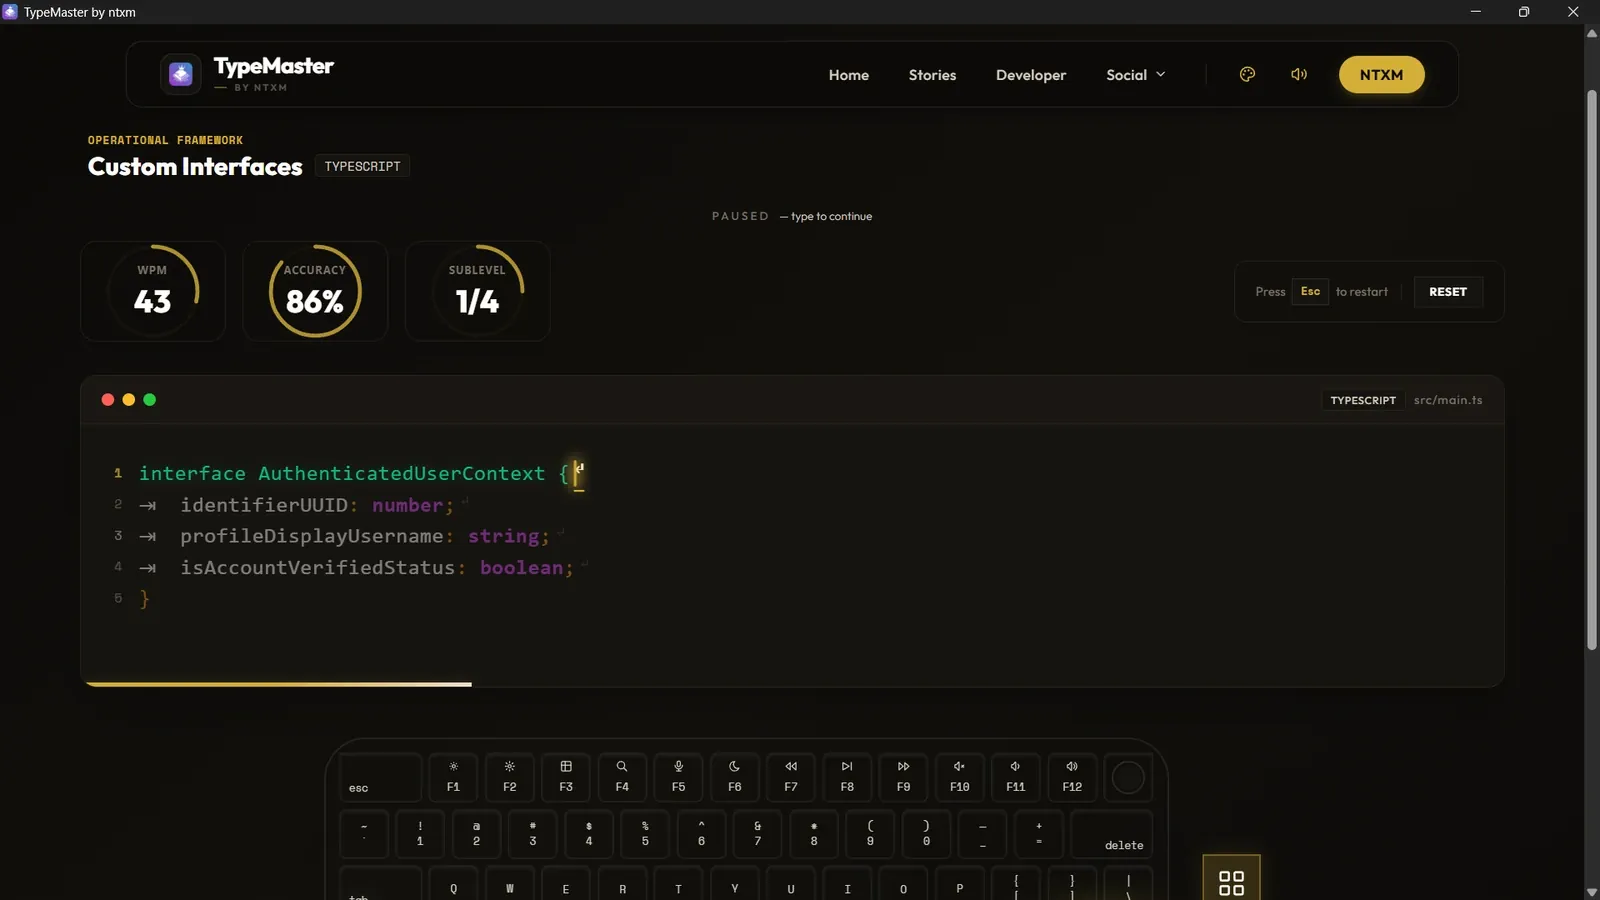Viewport: 1600px width, 900px height.
Task: Click the red window dot in editor
Action: point(108,400)
